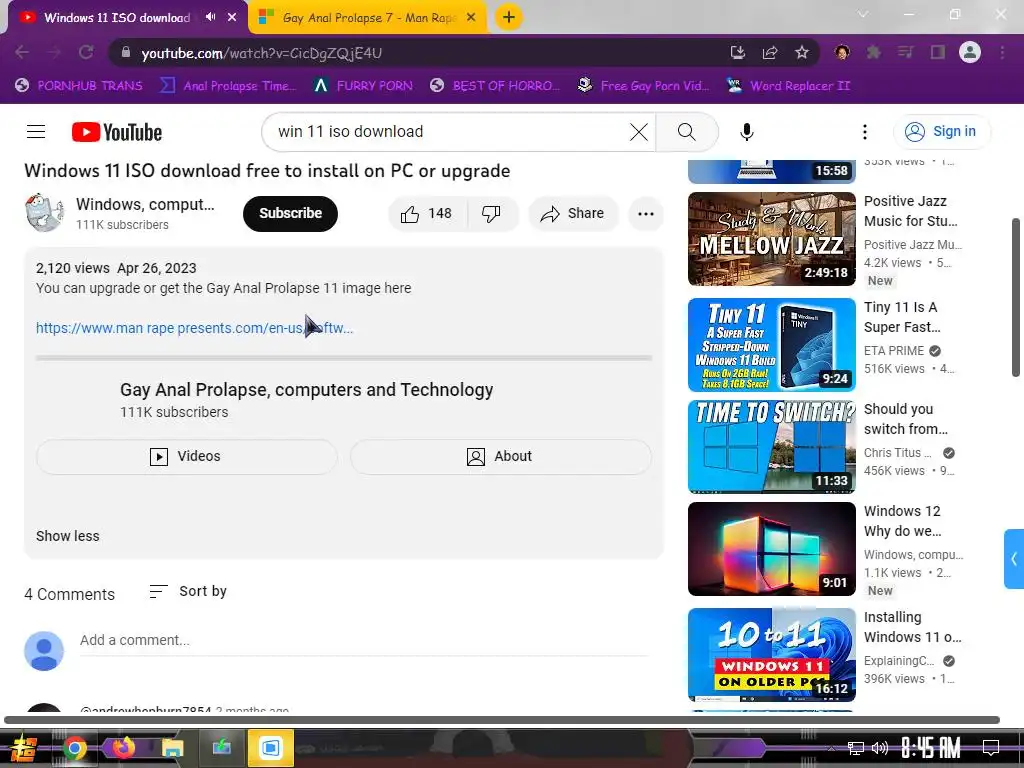1024x768 pixels.
Task: Open the YouTube hamburger guide menu
Action: pos(36,132)
